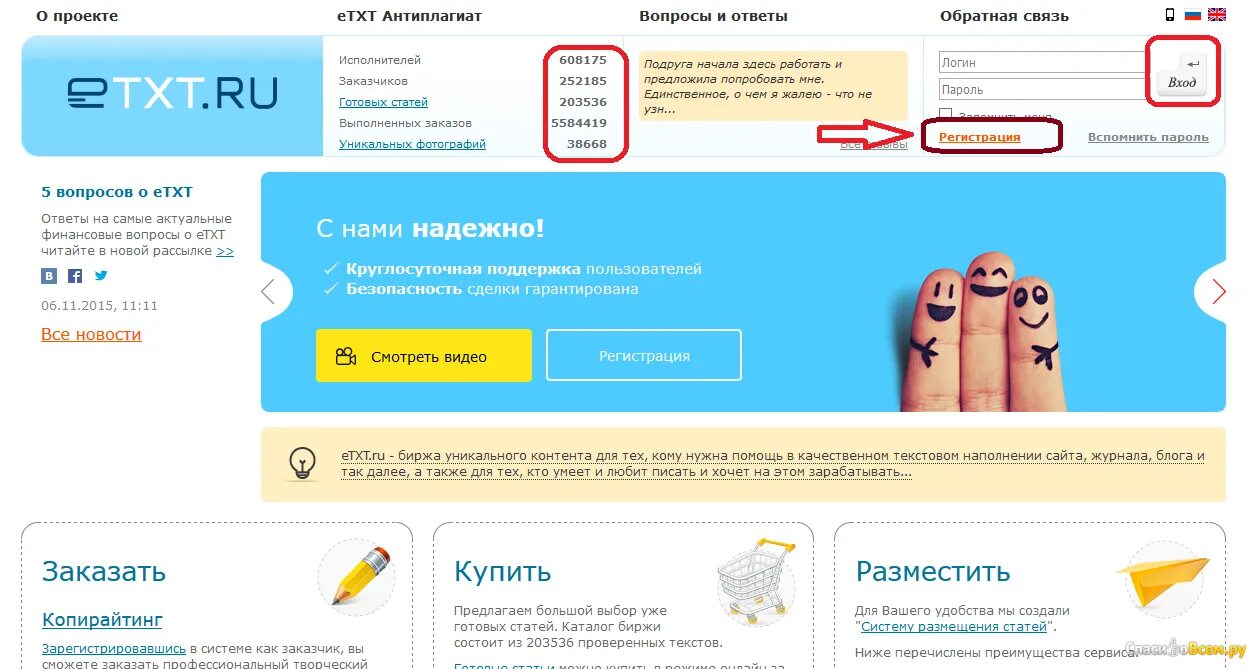Open the VK social icon
Image resolution: width=1259 pixels, height=669 pixels.
point(49,276)
